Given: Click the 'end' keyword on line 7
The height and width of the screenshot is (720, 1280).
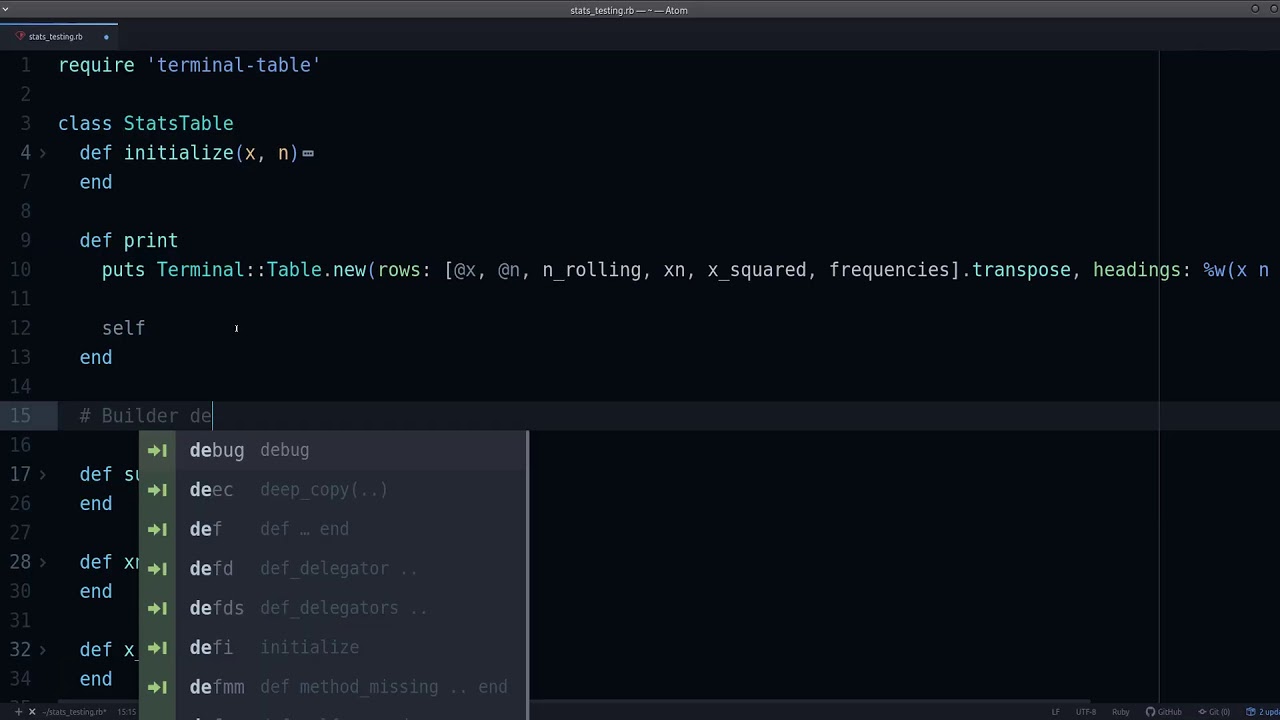Looking at the screenshot, I should coord(96,182).
